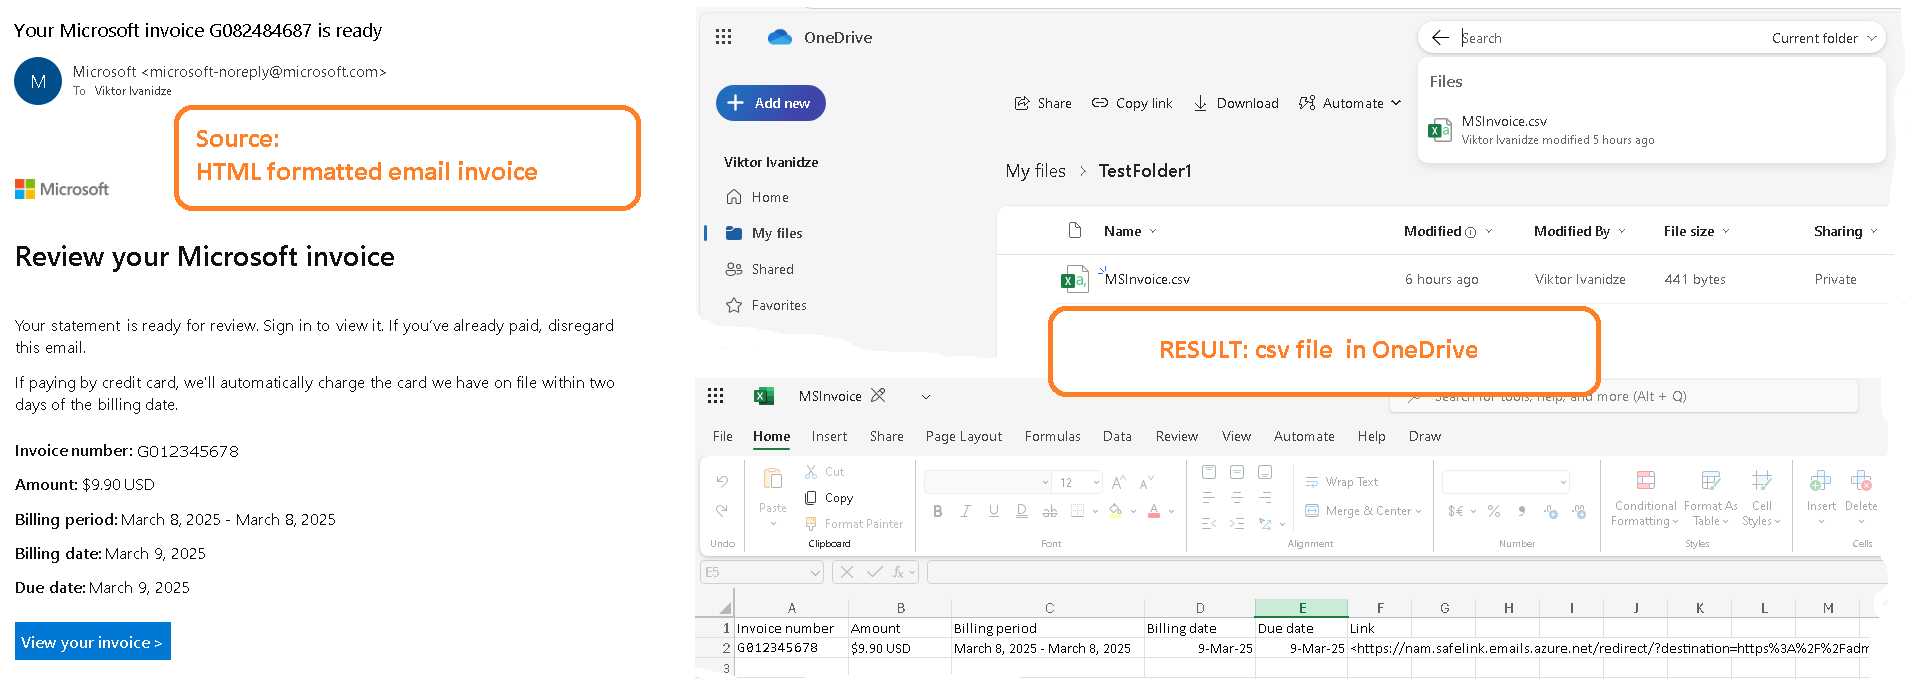Toggle Strikethrough formatting
The height and width of the screenshot is (679, 1913).
tap(1049, 511)
